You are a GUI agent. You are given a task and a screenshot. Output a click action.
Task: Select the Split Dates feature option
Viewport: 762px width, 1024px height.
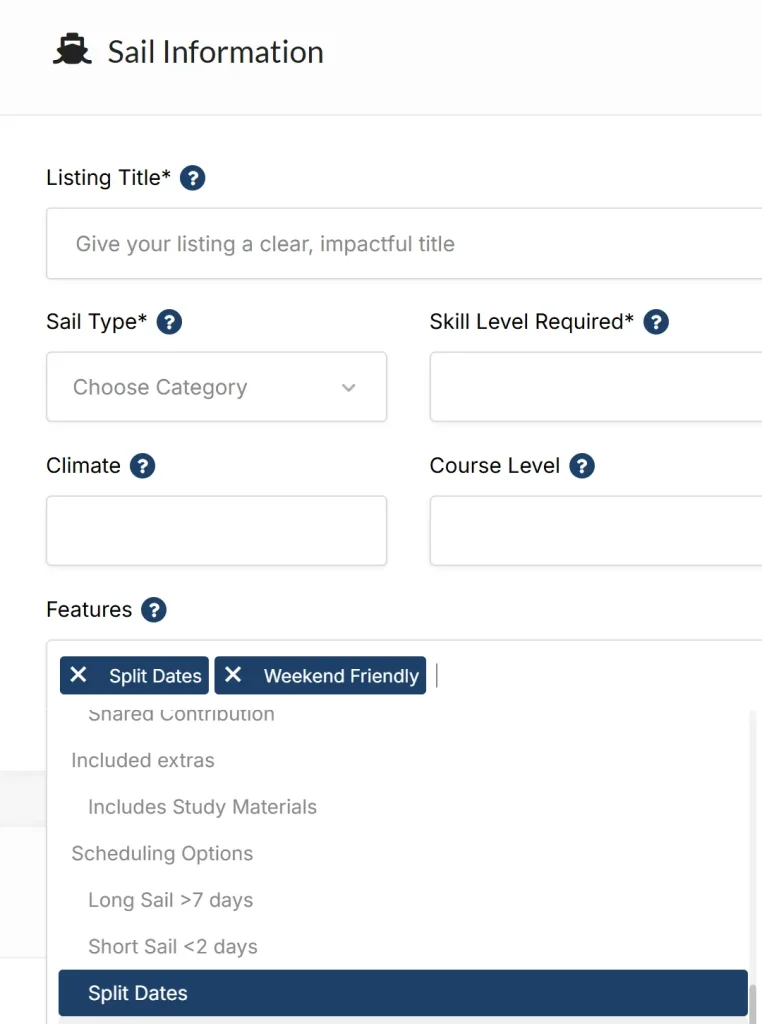tap(138, 993)
